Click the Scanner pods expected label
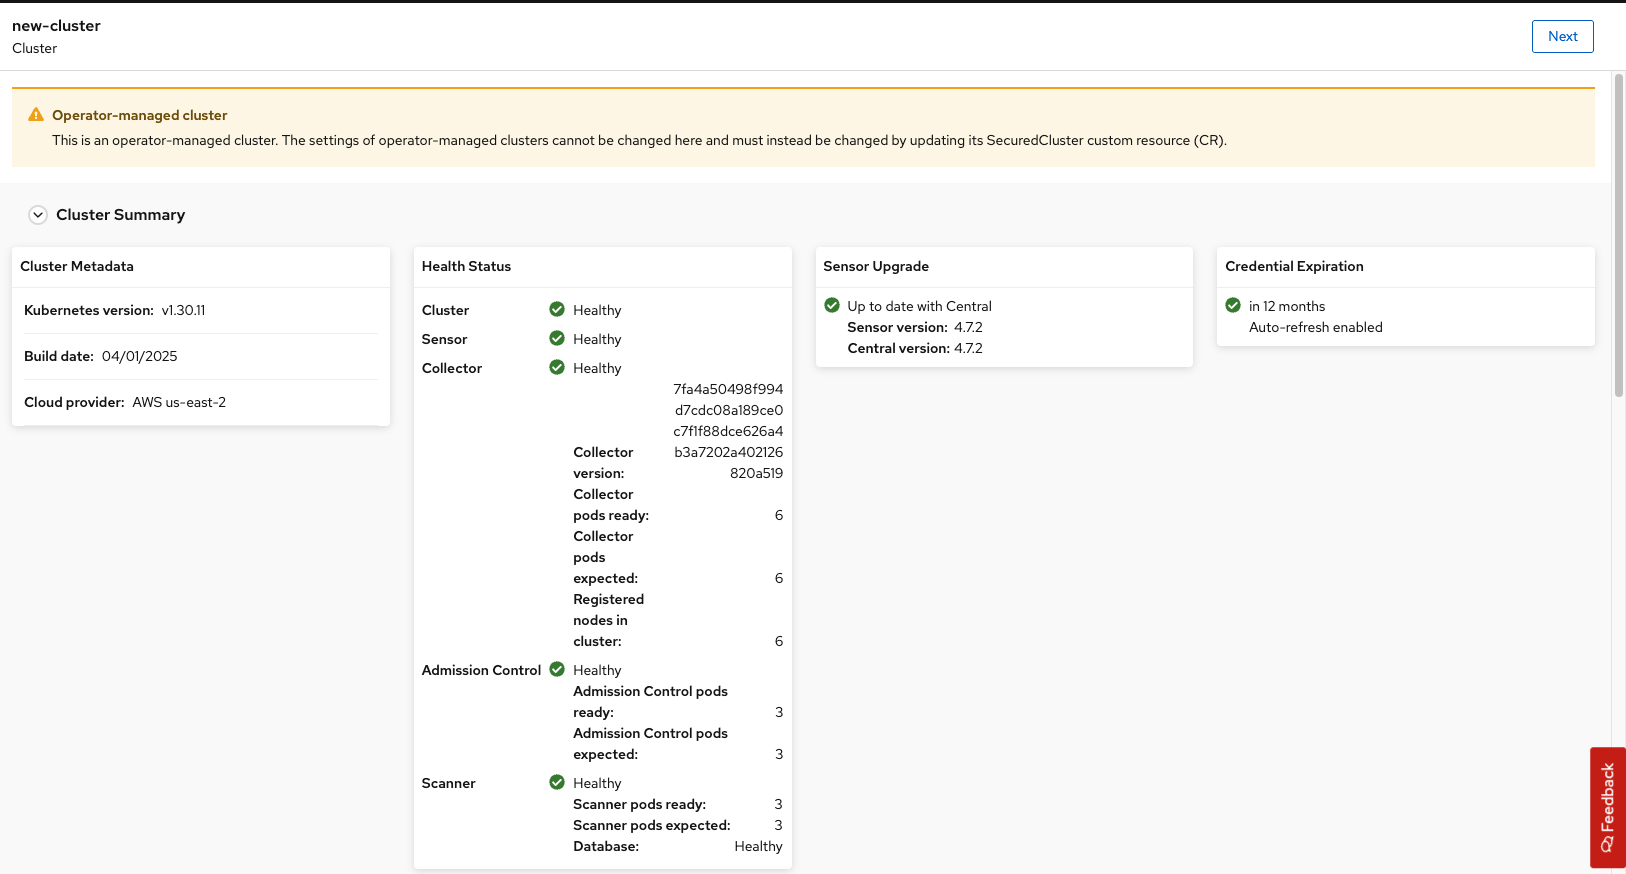The height and width of the screenshot is (874, 1626). (x=652, y=825)
